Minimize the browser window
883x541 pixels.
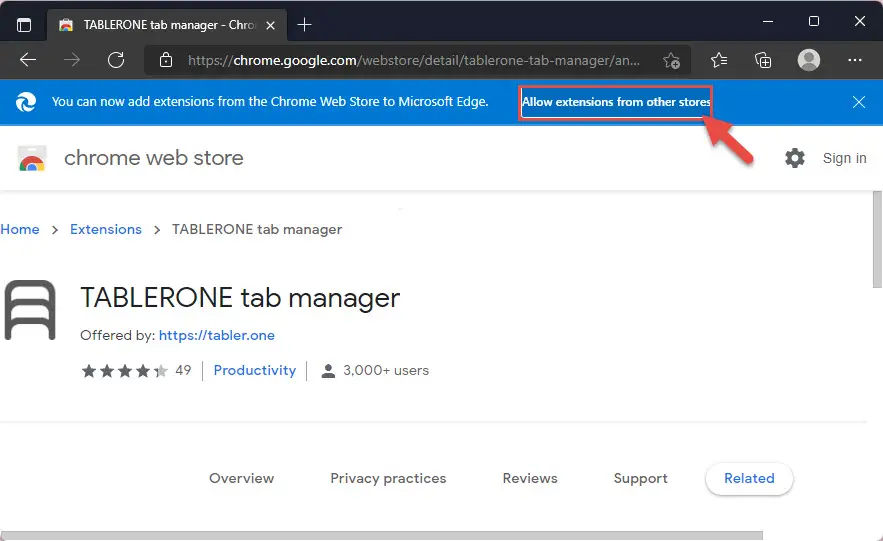point(768,21)
